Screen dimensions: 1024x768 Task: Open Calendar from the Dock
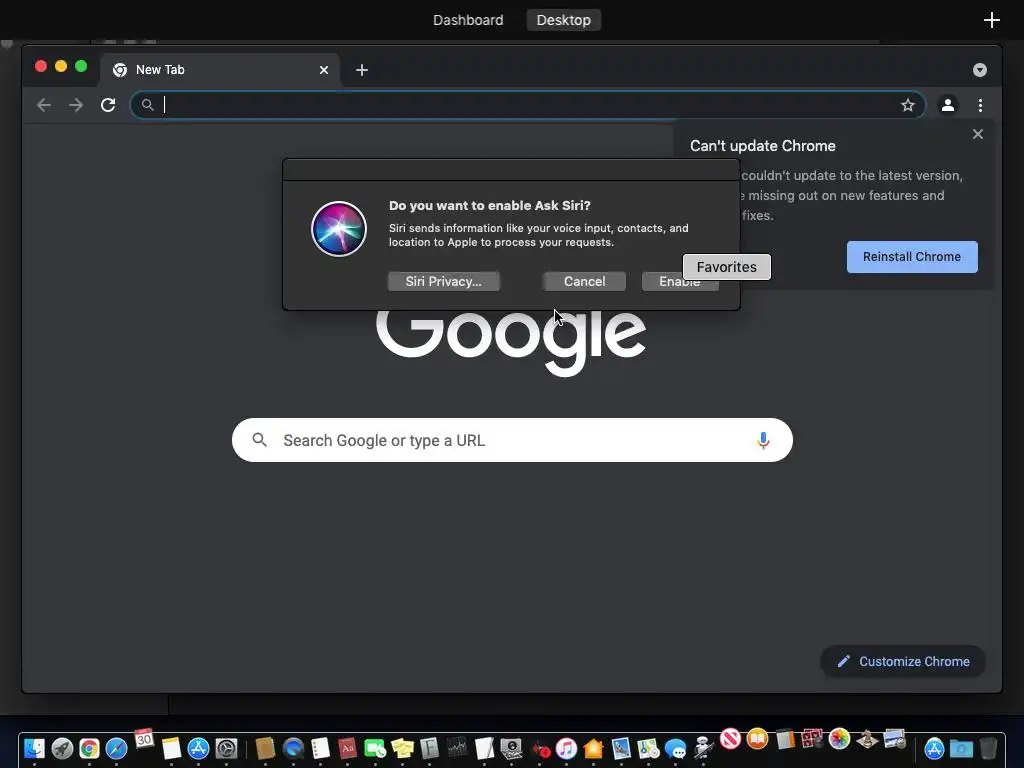pos(144,739)
